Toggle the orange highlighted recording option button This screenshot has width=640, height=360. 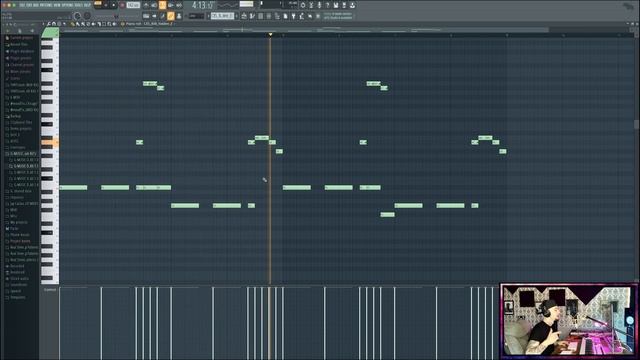[162, 5]
